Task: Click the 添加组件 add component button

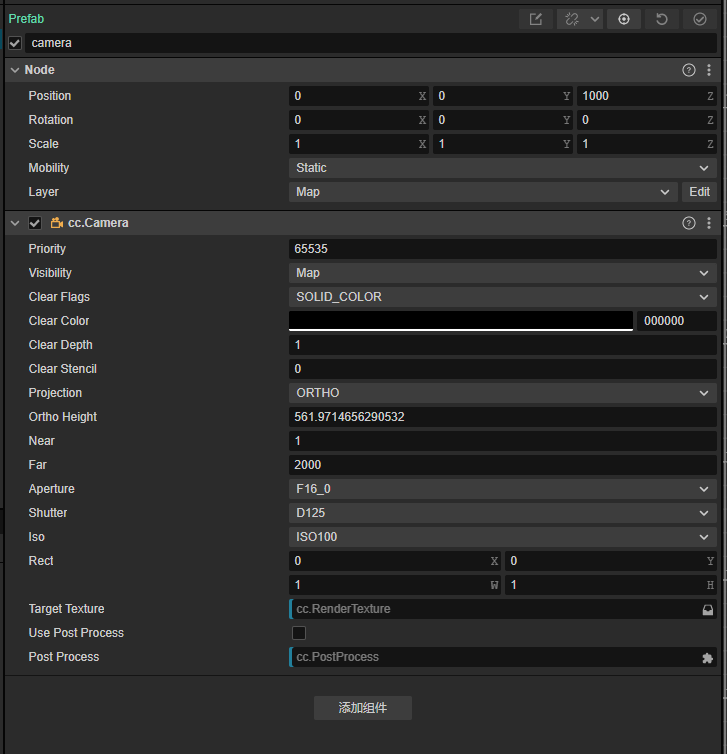Action: [x=363, y=708]
